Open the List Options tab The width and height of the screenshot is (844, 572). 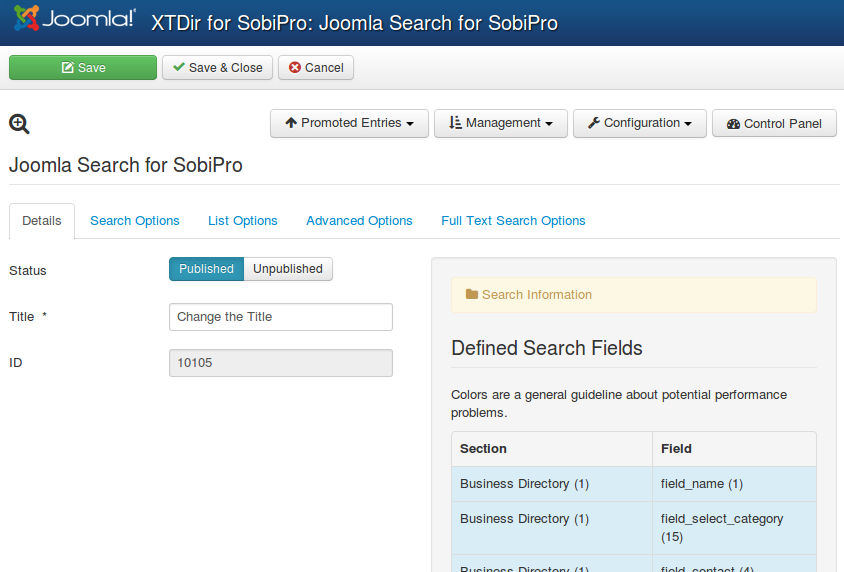(243, 221)
